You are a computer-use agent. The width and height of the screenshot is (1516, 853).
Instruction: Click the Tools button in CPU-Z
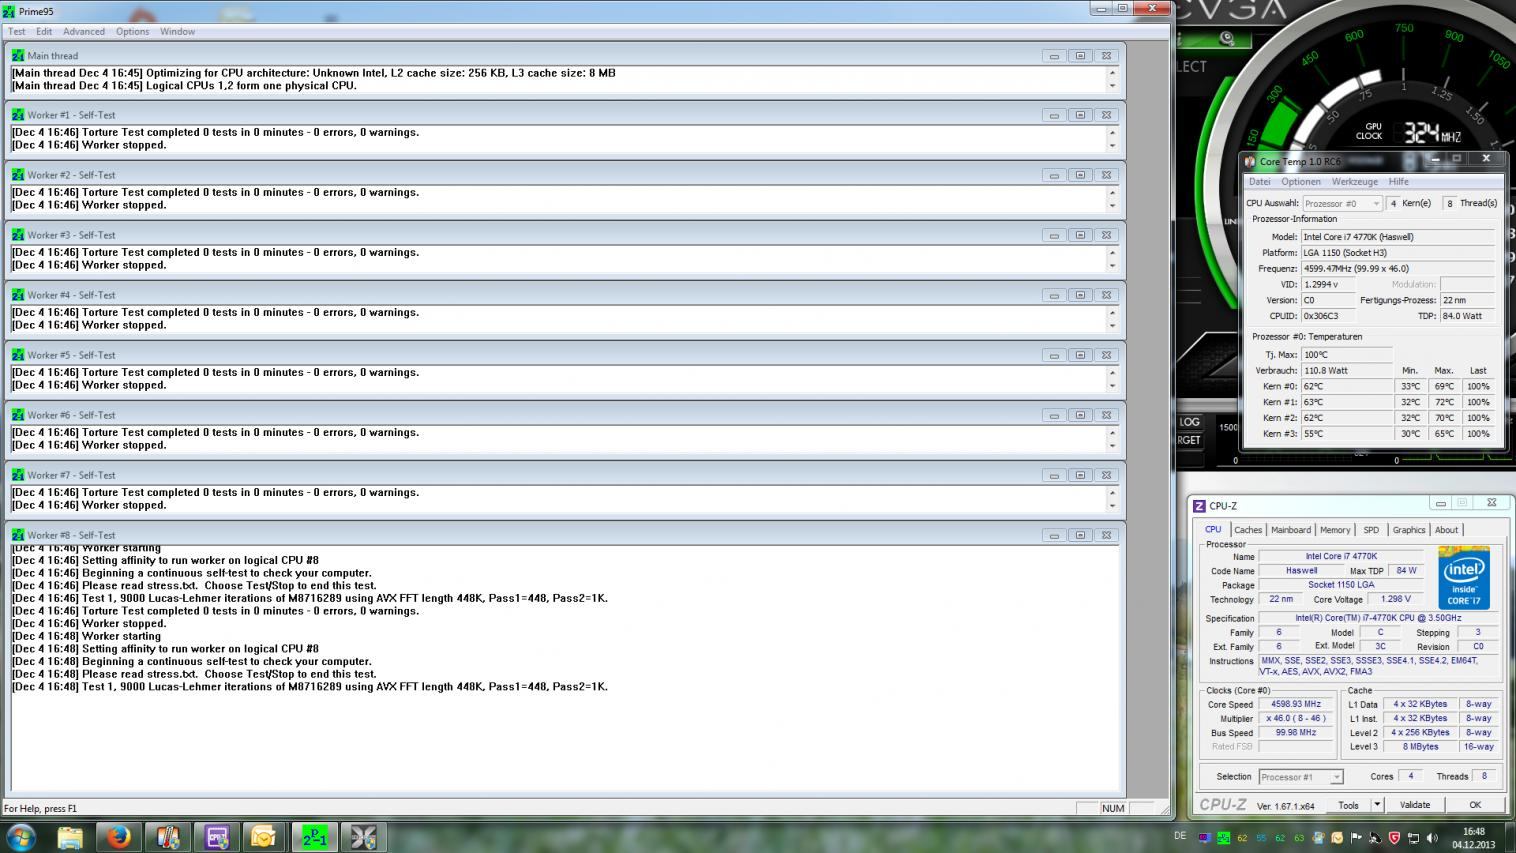point(1349,805)
